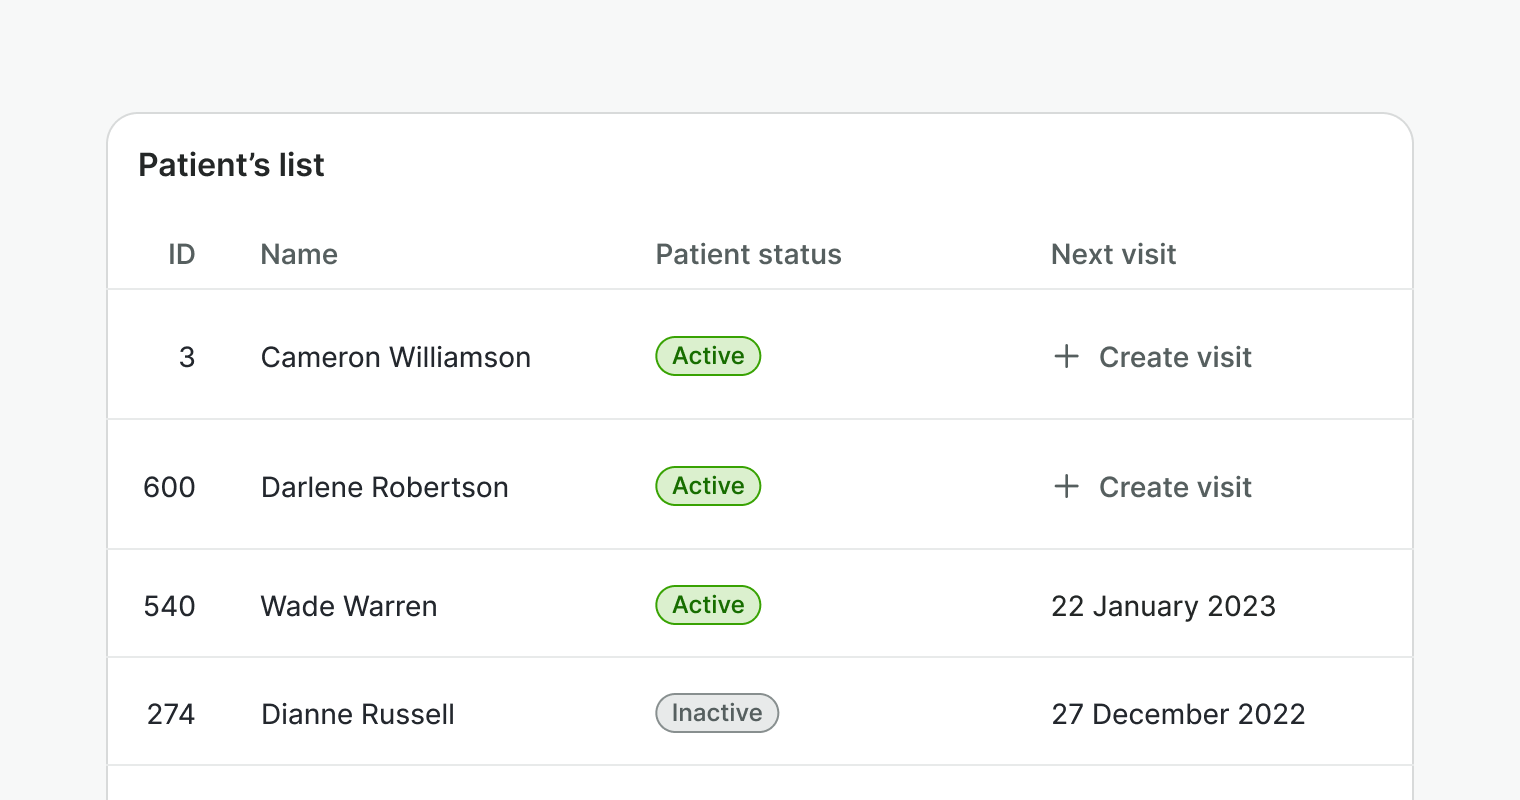Click the Patient's list title

tap(231, 165)
